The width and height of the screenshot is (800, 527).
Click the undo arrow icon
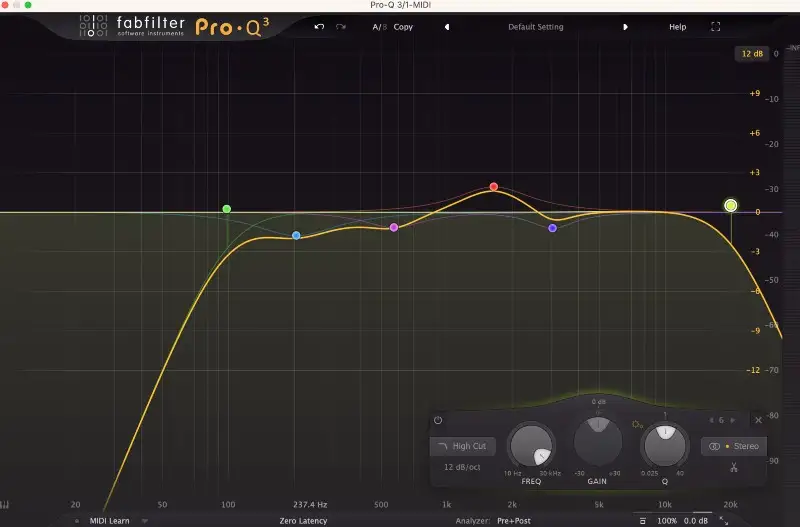(319, 27)
